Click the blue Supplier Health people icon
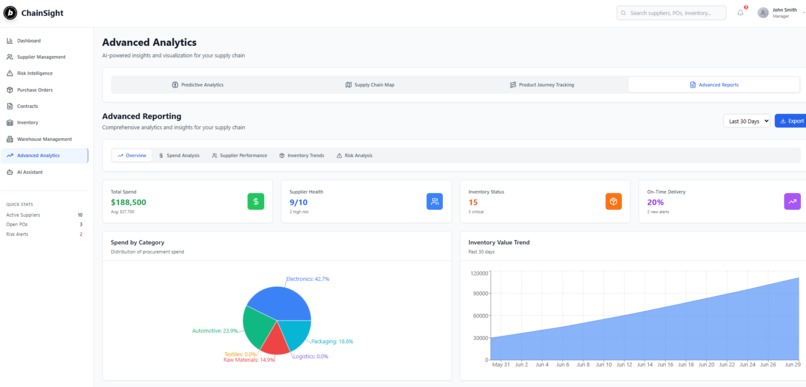Image resolution: width=806 pixels, height=387 pixels. tap(434, 201)
